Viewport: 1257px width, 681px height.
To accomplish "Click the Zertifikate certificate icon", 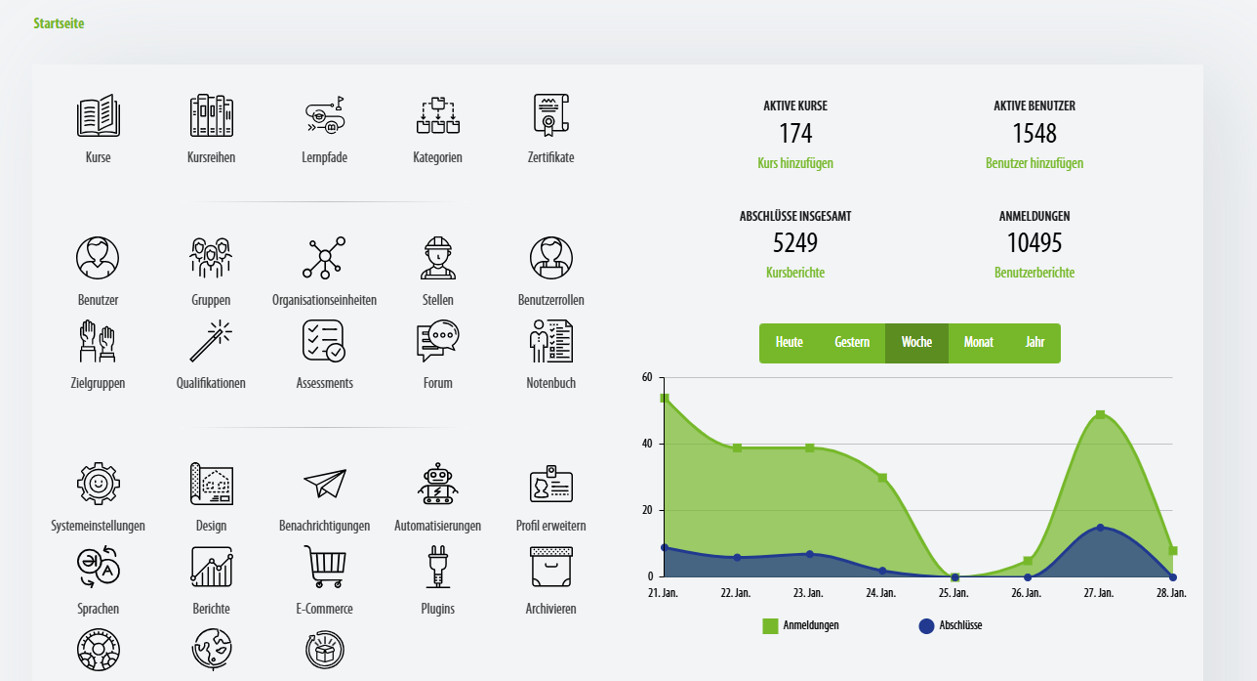I will [550, 116].
